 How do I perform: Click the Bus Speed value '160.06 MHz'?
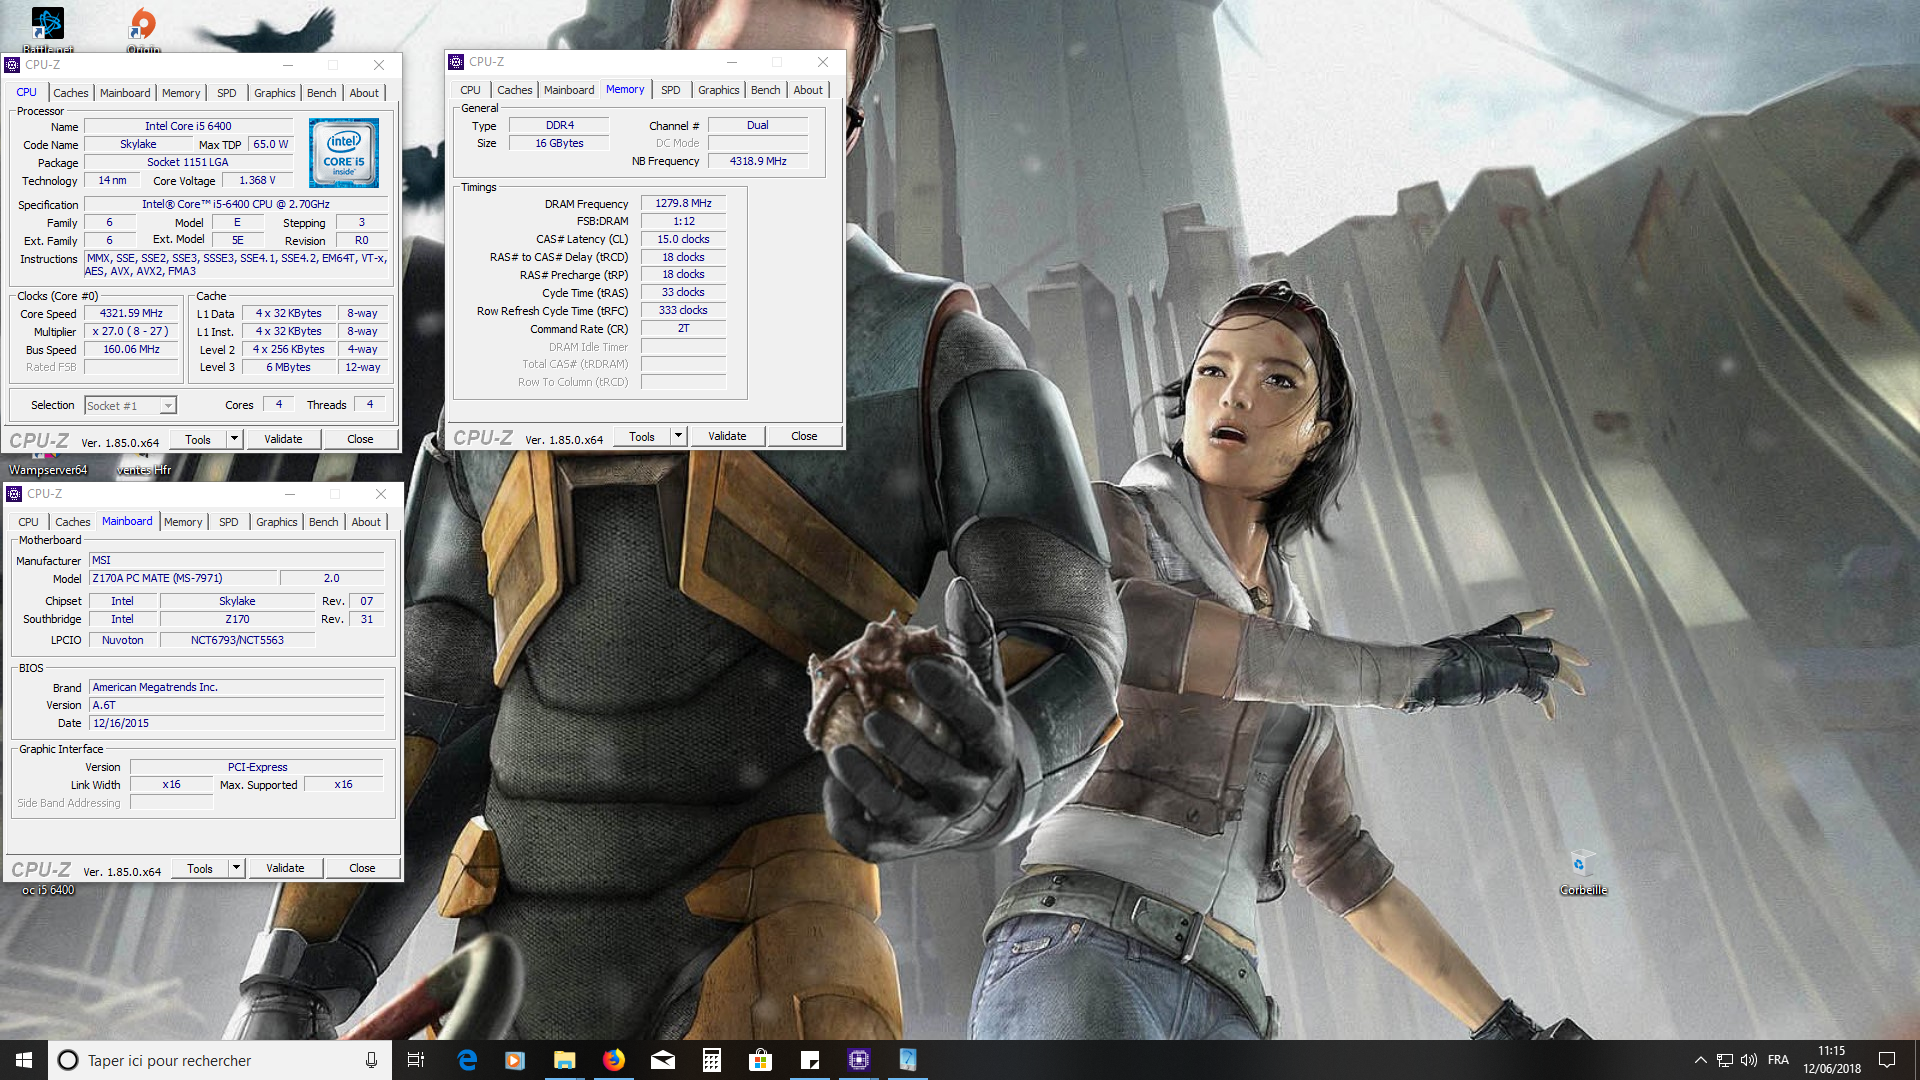point(131,349)
